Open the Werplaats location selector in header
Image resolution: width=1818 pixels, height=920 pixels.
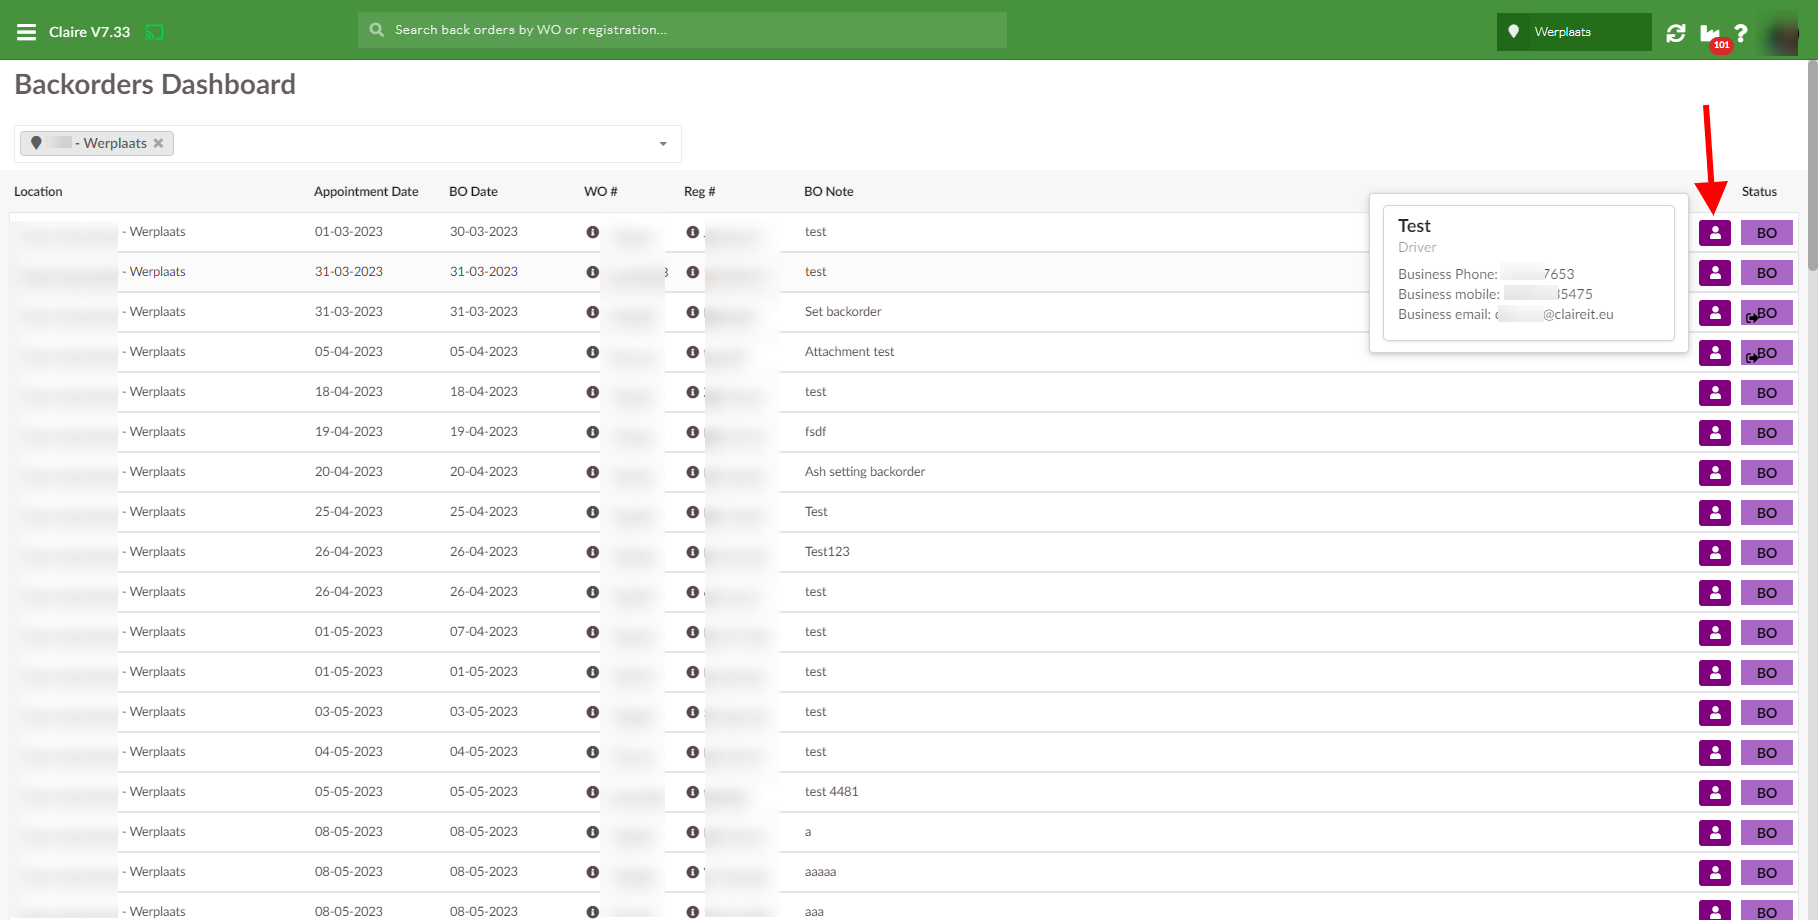coord(1574,32)
